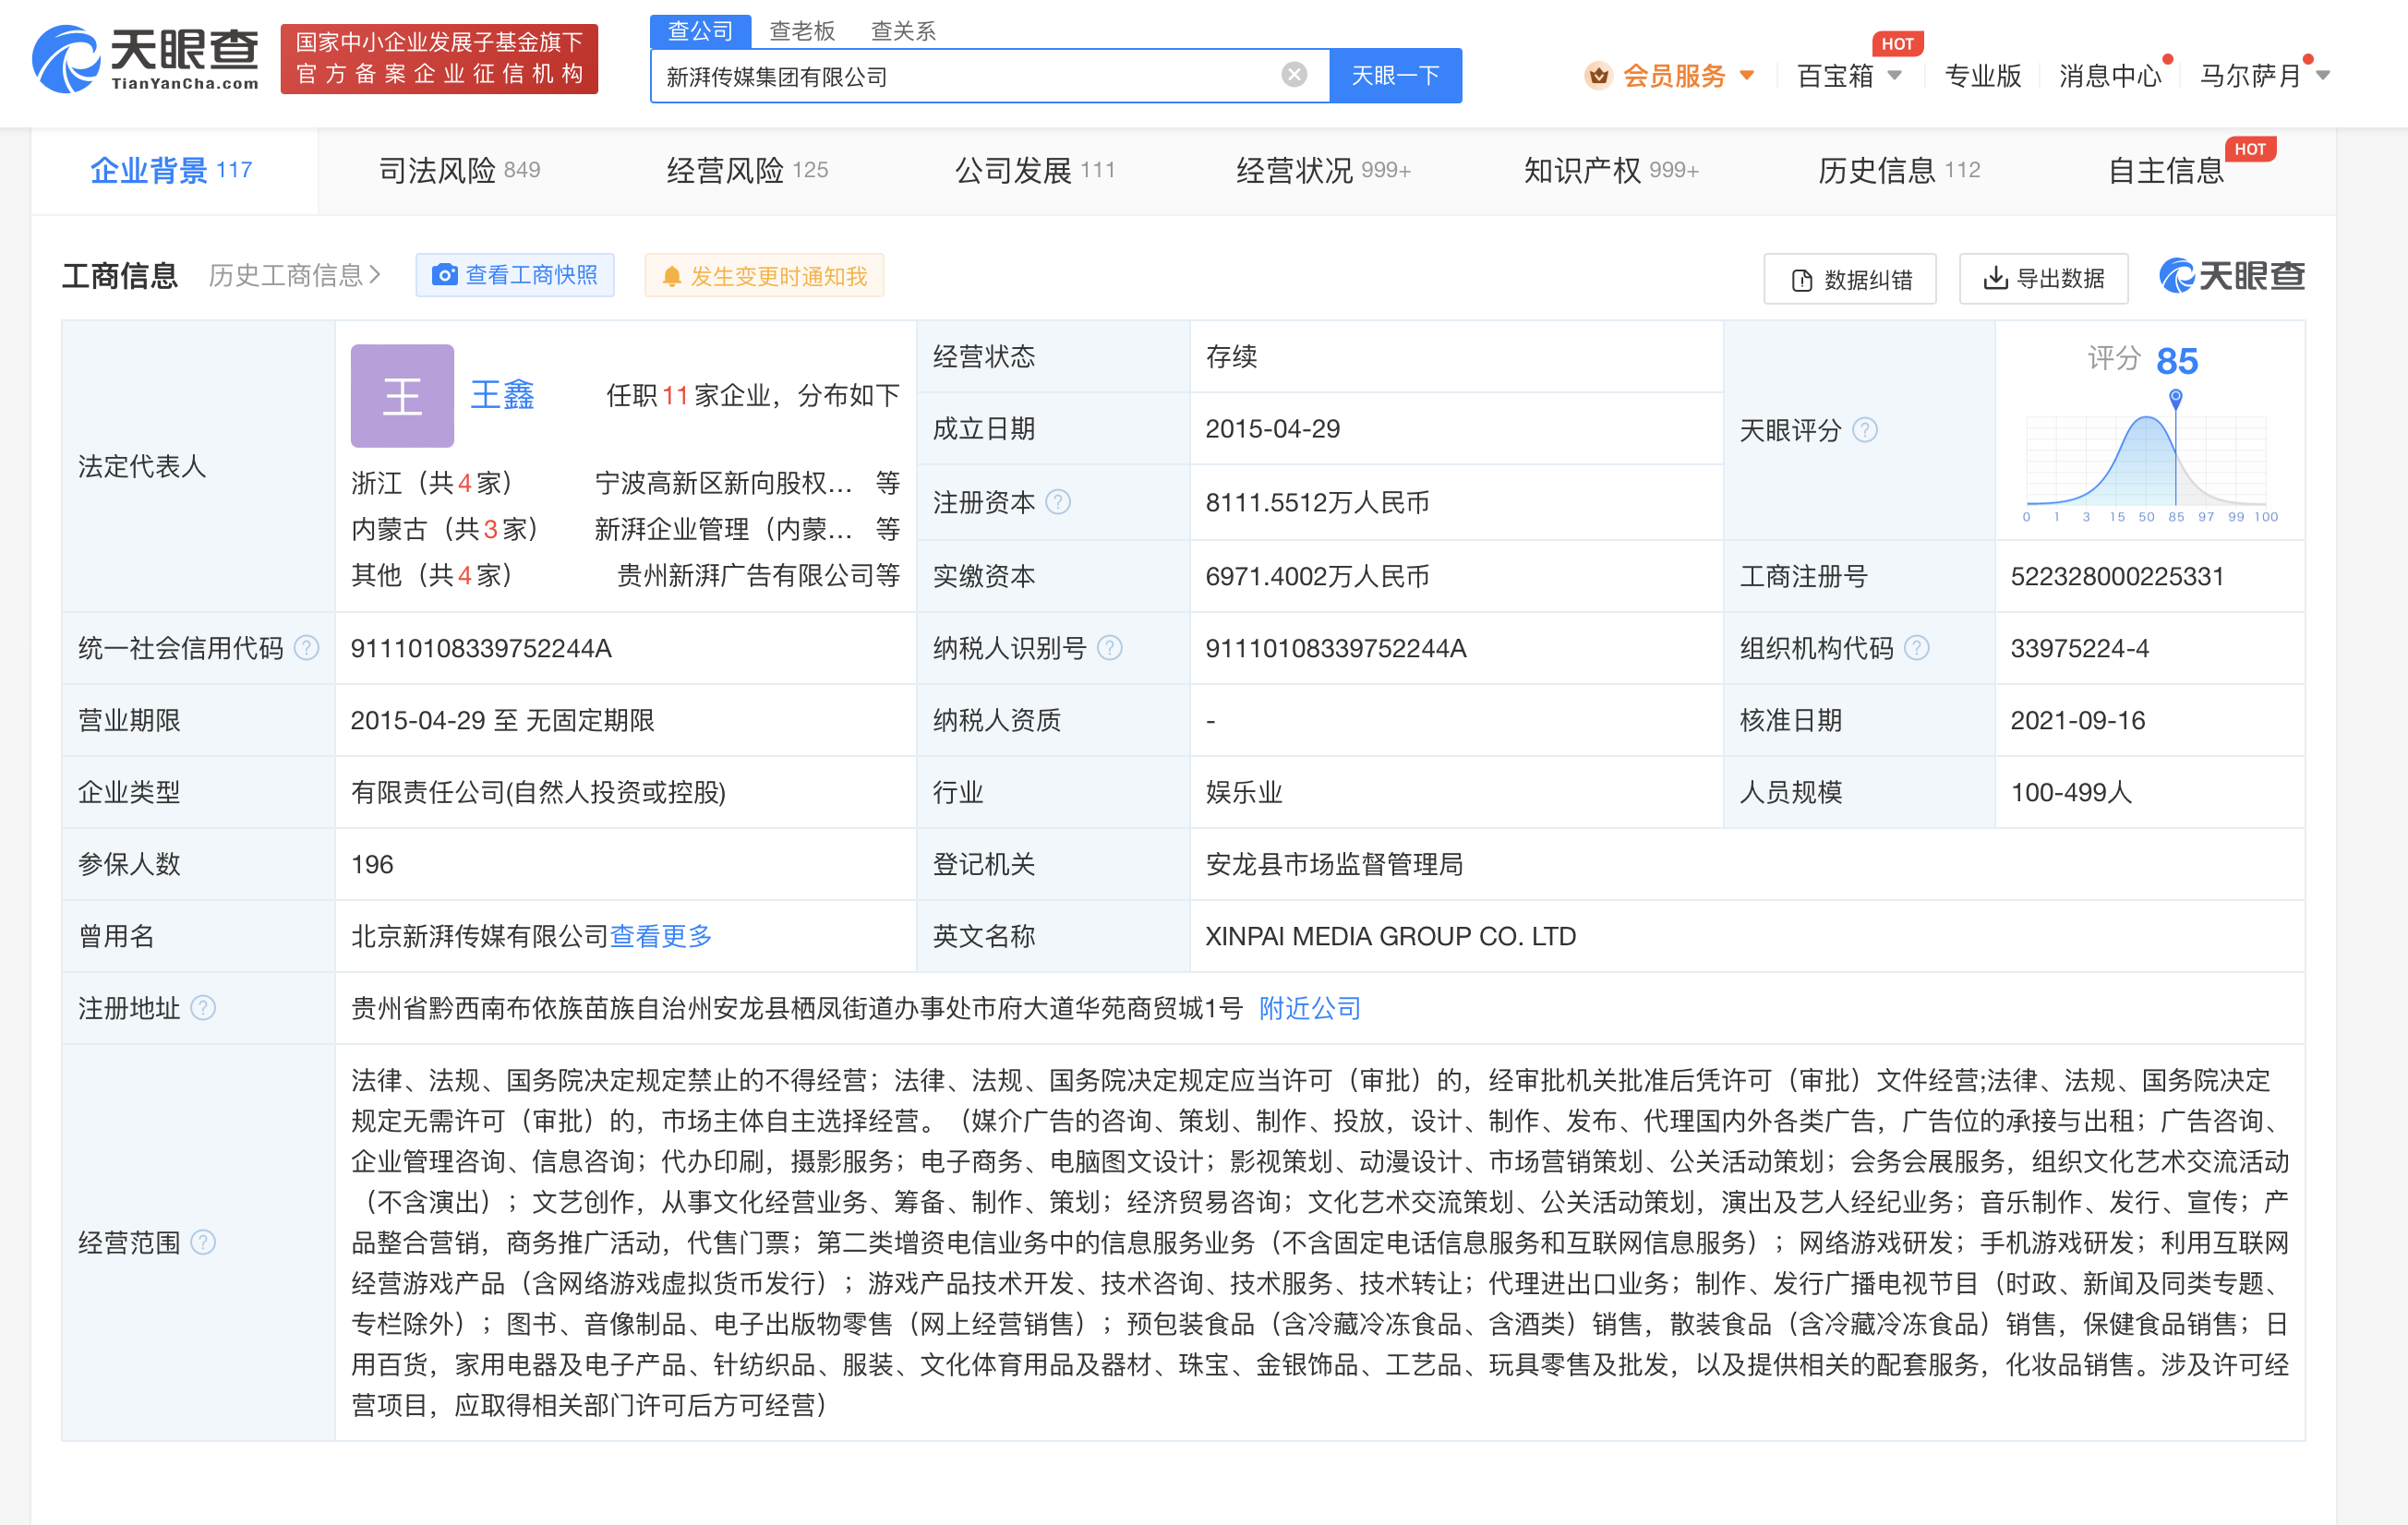
Task: Expand the 马尔萨月 user menu arrow
Action: pos(2323,75)
